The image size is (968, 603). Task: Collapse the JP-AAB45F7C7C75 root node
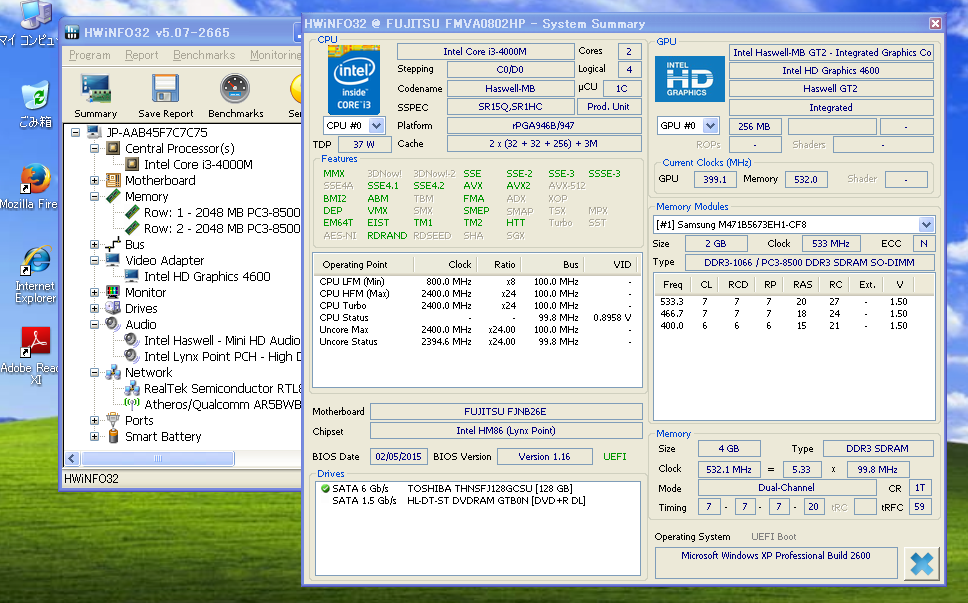[x=75, y=132]
